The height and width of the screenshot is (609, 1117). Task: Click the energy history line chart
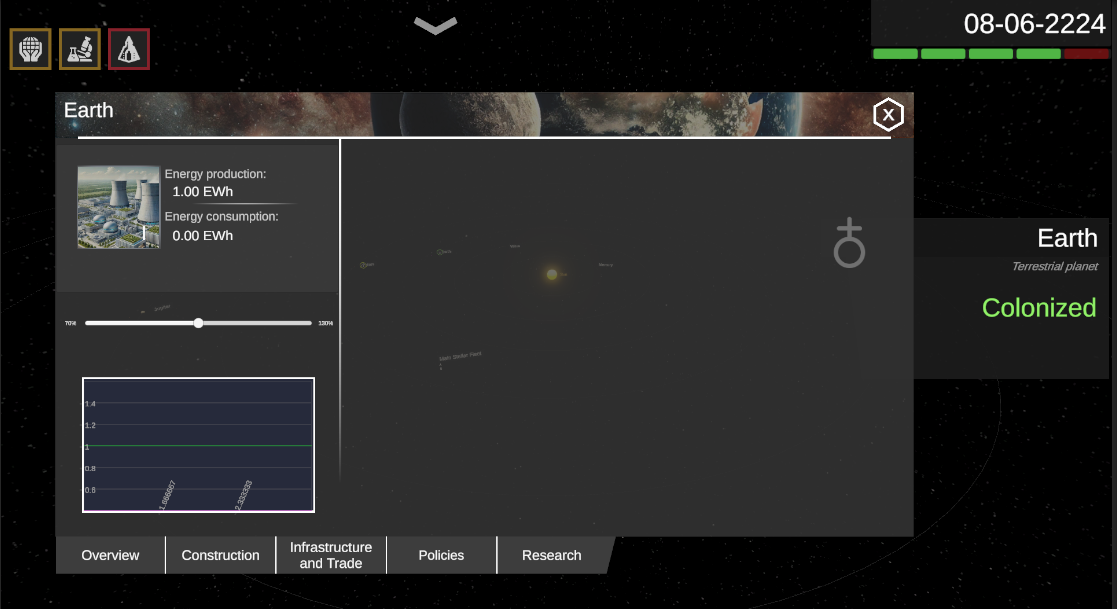(198, 444)
